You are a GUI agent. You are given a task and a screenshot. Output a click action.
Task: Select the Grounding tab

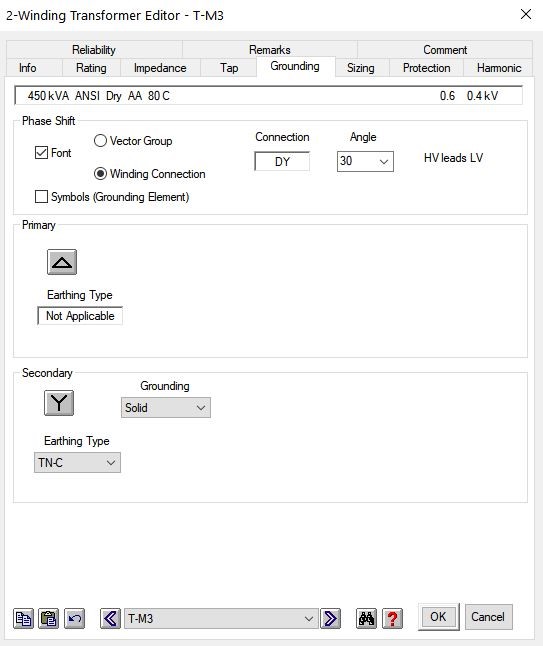click(295, 66)
